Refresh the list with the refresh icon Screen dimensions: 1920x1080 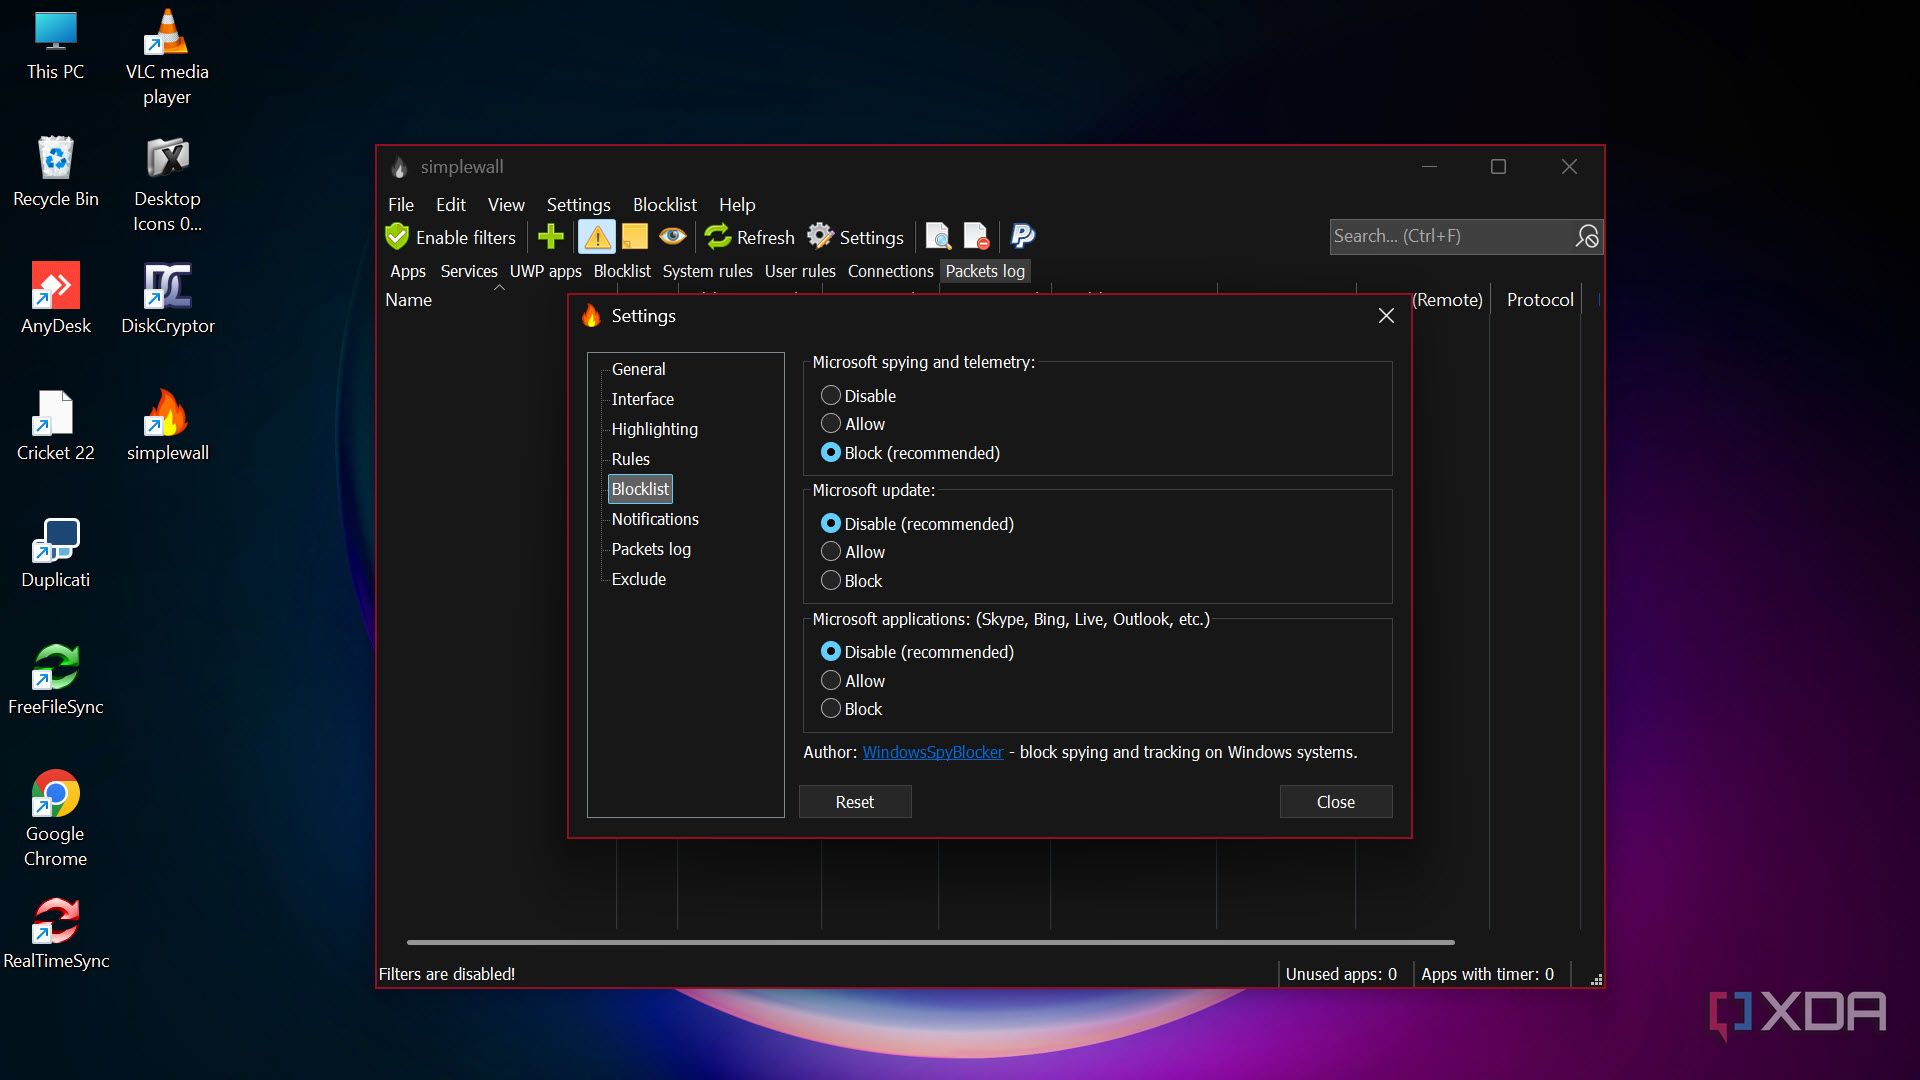coord(718,237)
